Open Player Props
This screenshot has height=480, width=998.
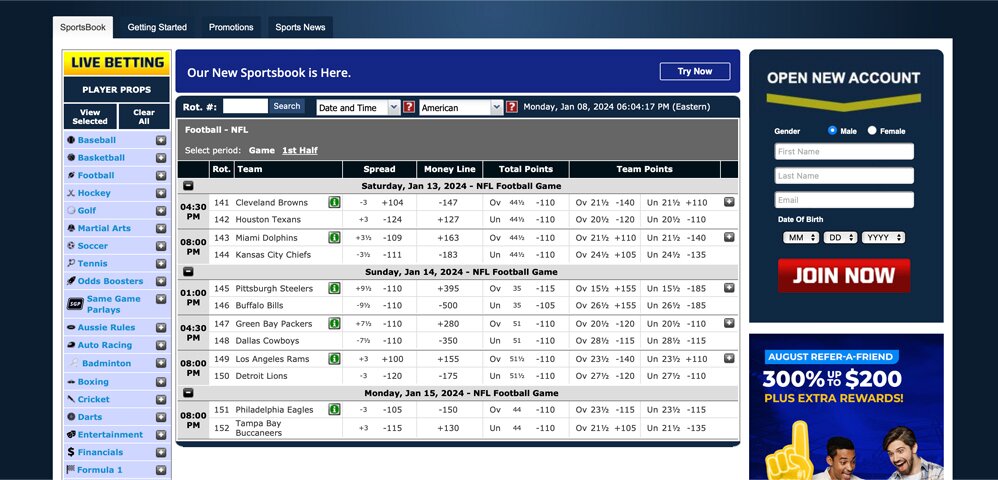(x=117, y=90)
